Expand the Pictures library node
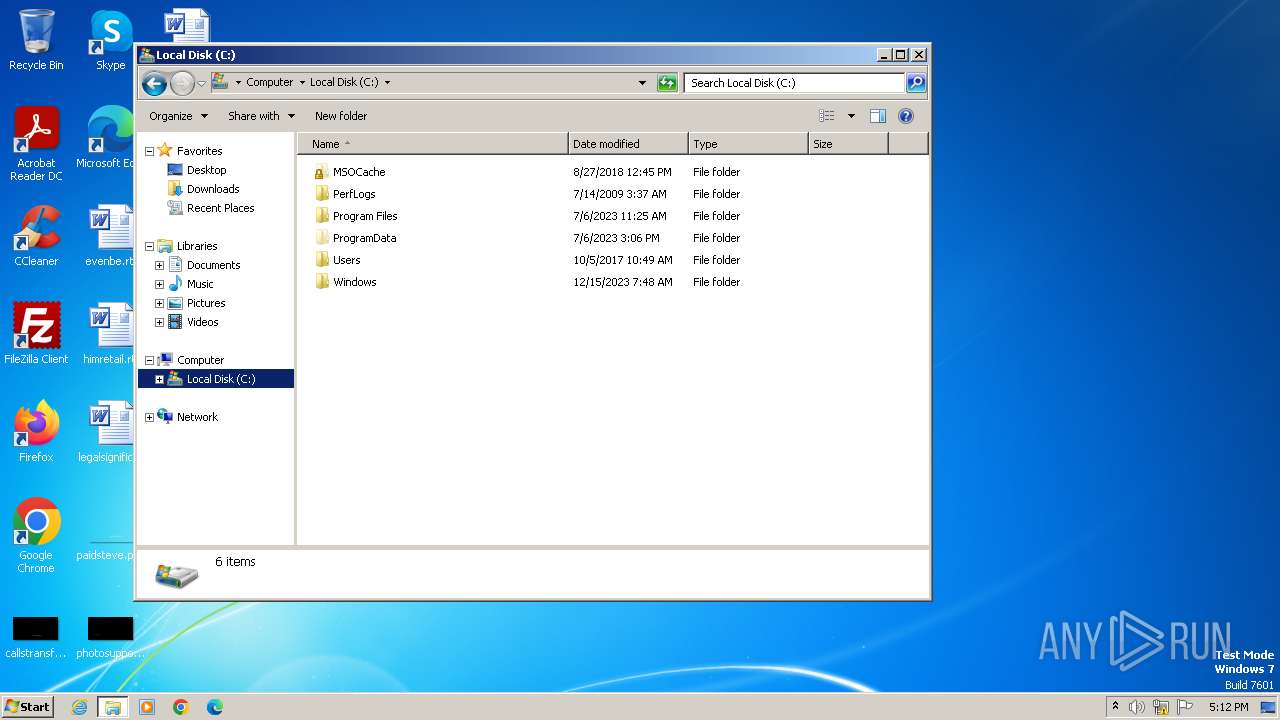The width and height of the screenshot is (1280, 720). (159, 303)
